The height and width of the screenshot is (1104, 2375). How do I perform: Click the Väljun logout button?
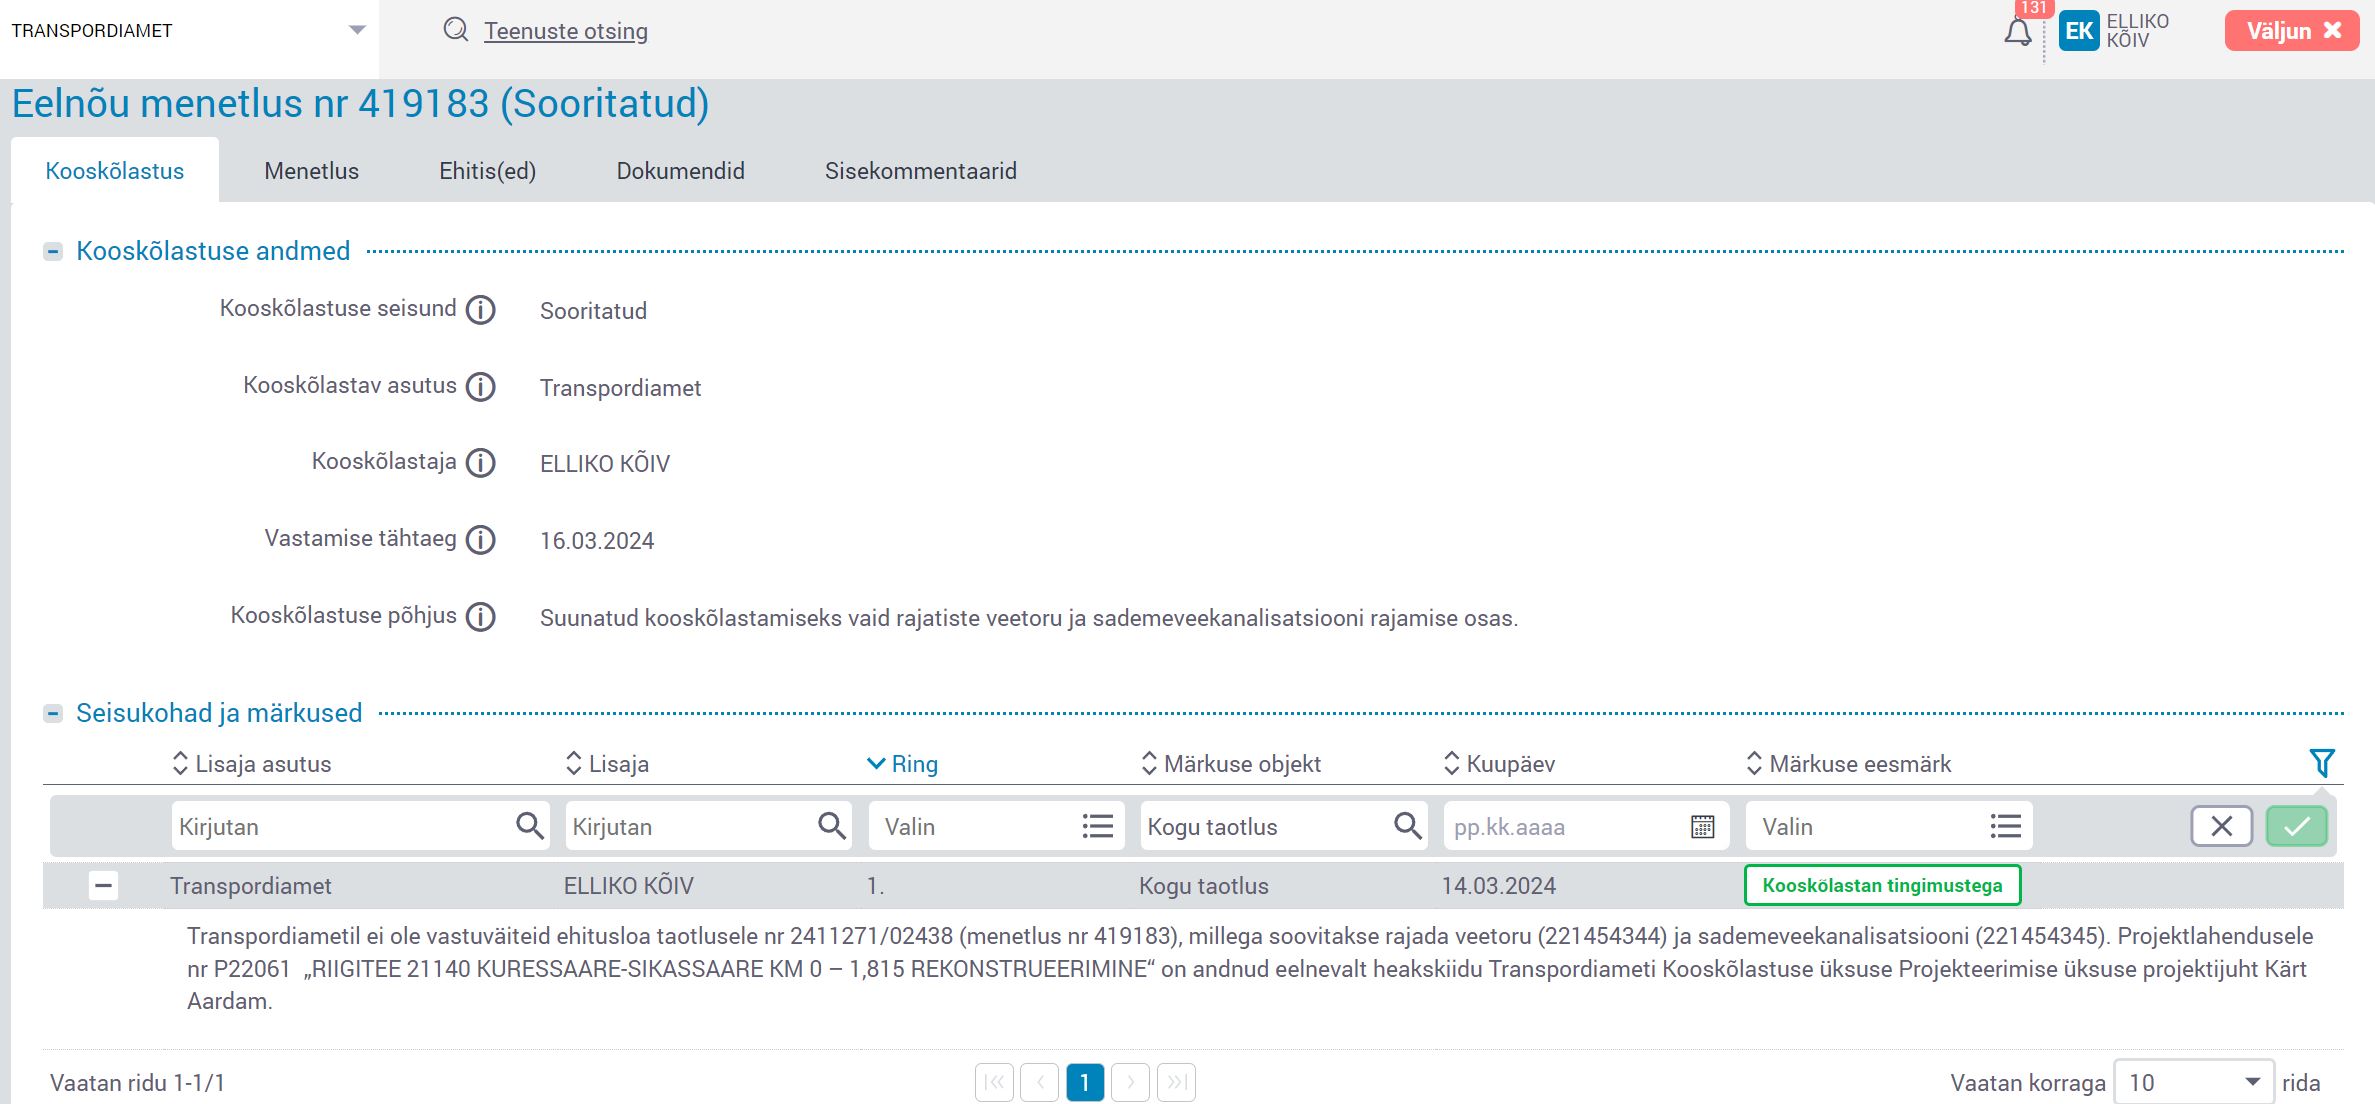pos(2292,31)
